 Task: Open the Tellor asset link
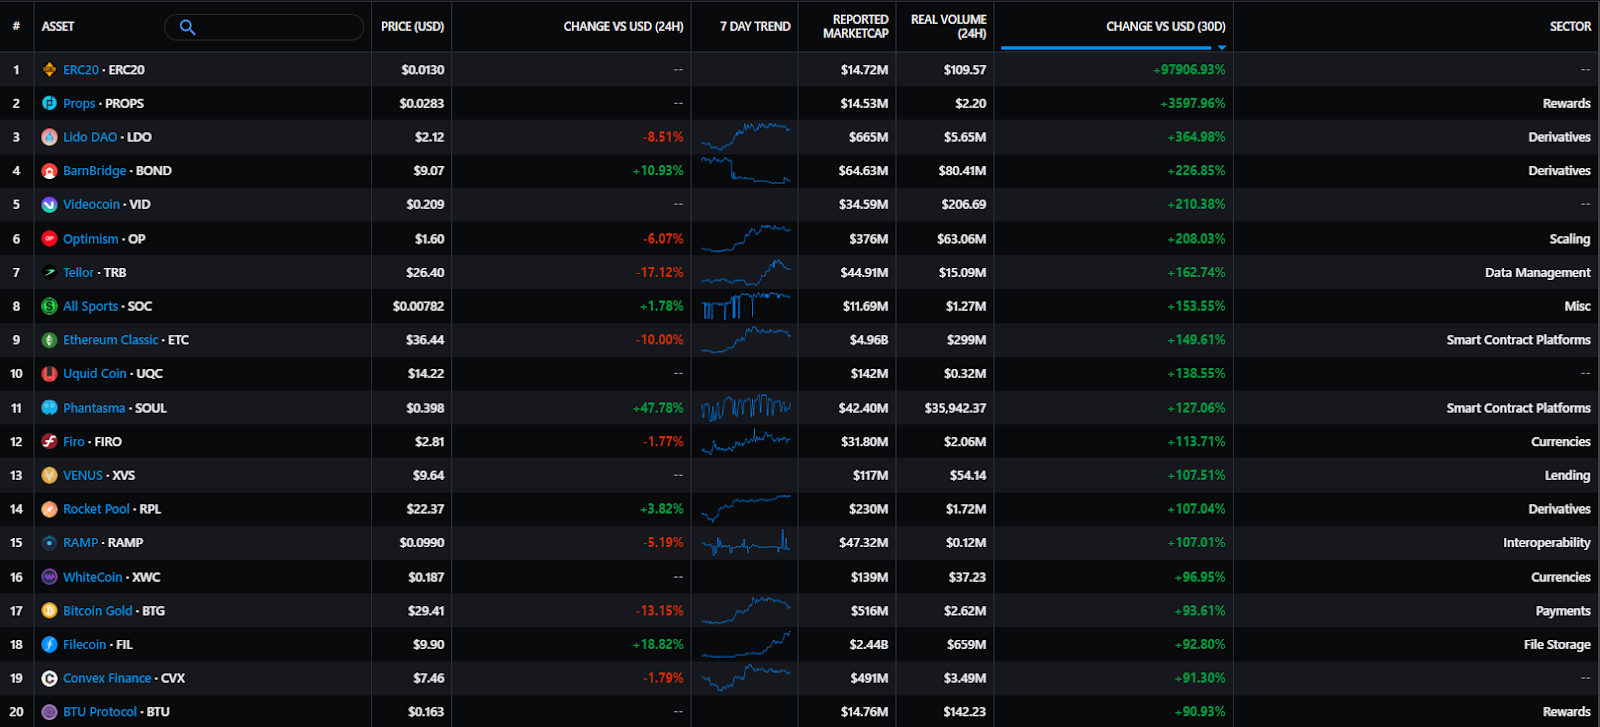pyautogui.click(x=78, y=272)
